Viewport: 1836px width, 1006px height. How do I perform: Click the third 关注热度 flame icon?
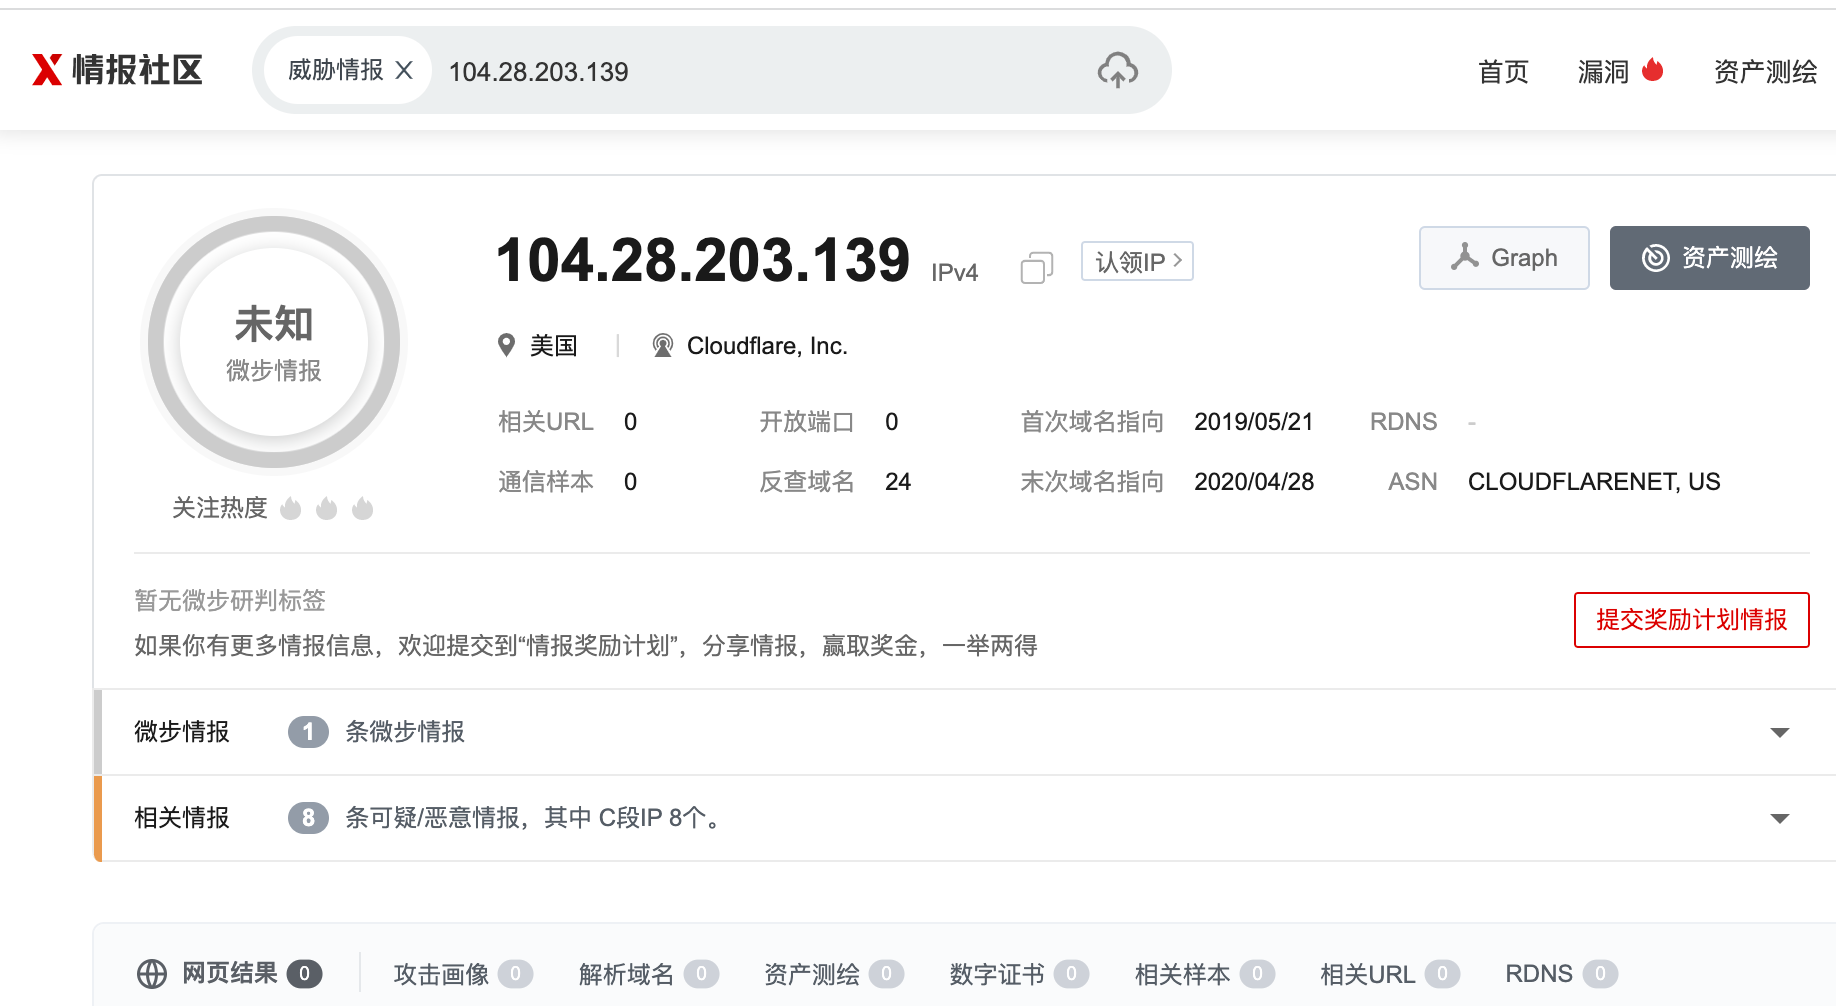pos(363,508)
